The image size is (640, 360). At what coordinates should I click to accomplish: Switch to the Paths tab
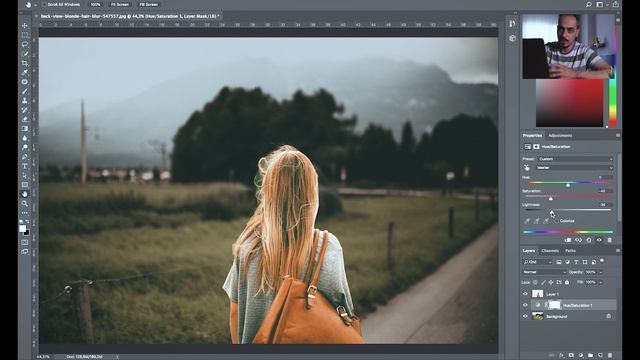(570, 251)
